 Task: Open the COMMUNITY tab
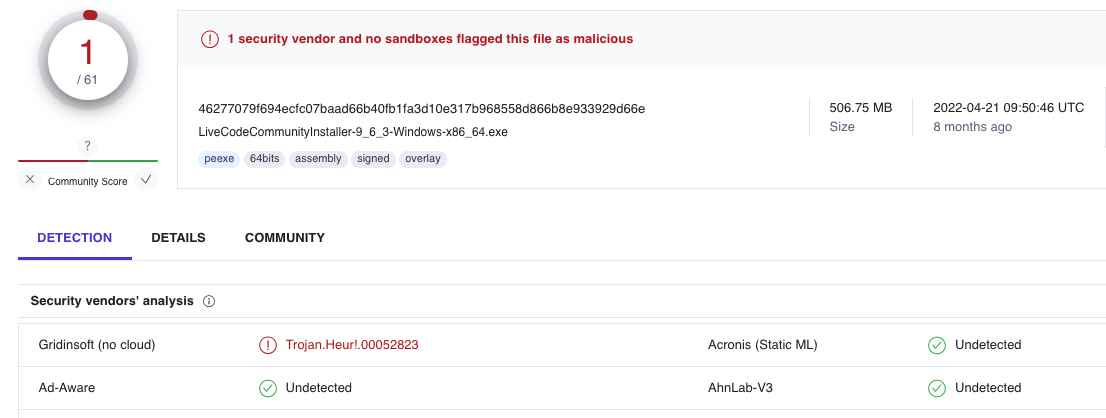[285, 238]
